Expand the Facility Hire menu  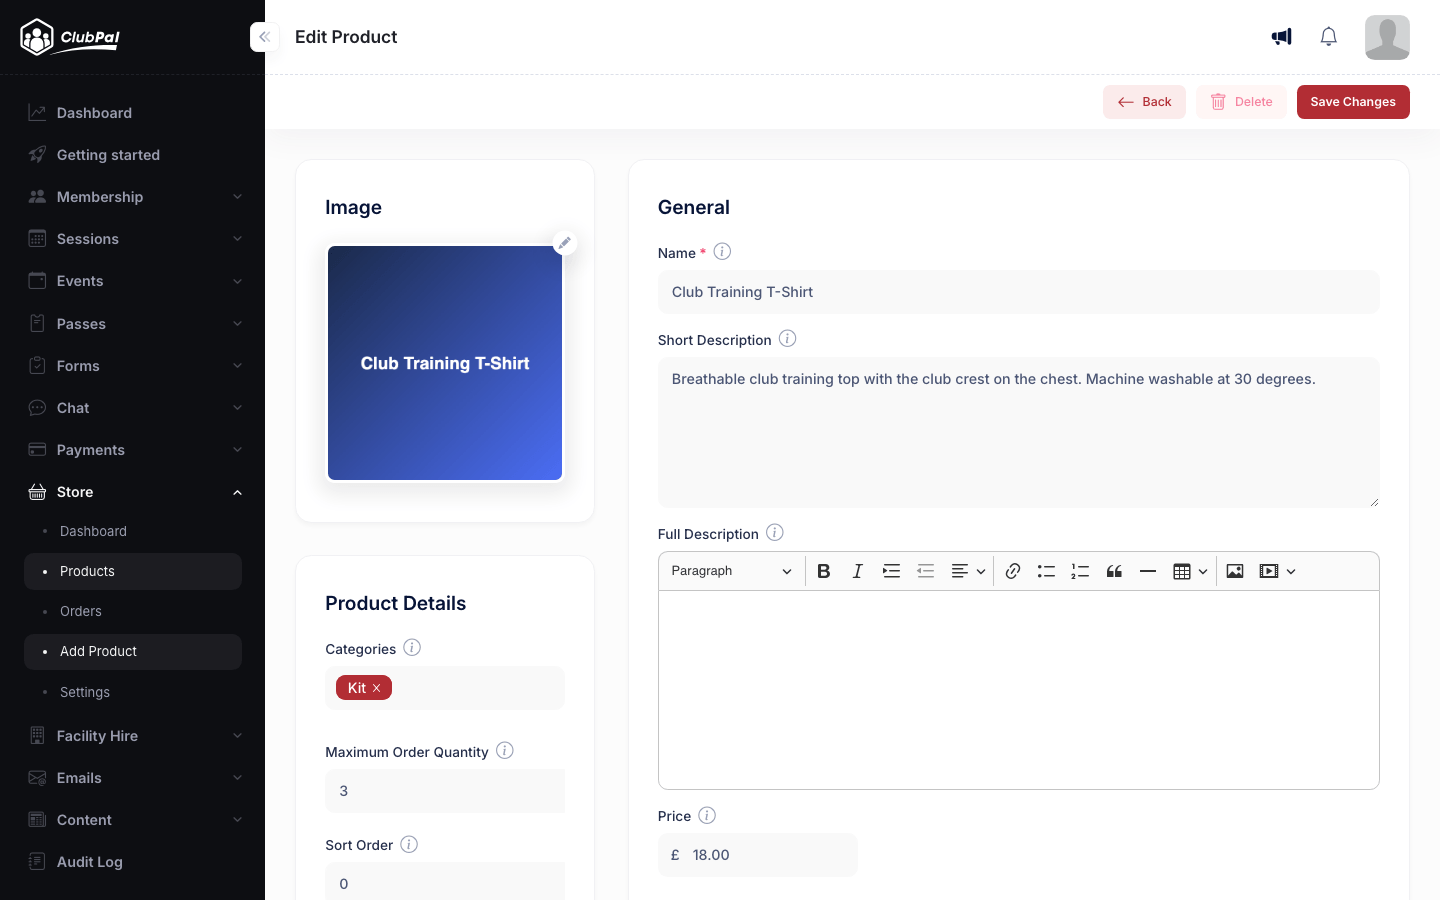coord(133,736)
